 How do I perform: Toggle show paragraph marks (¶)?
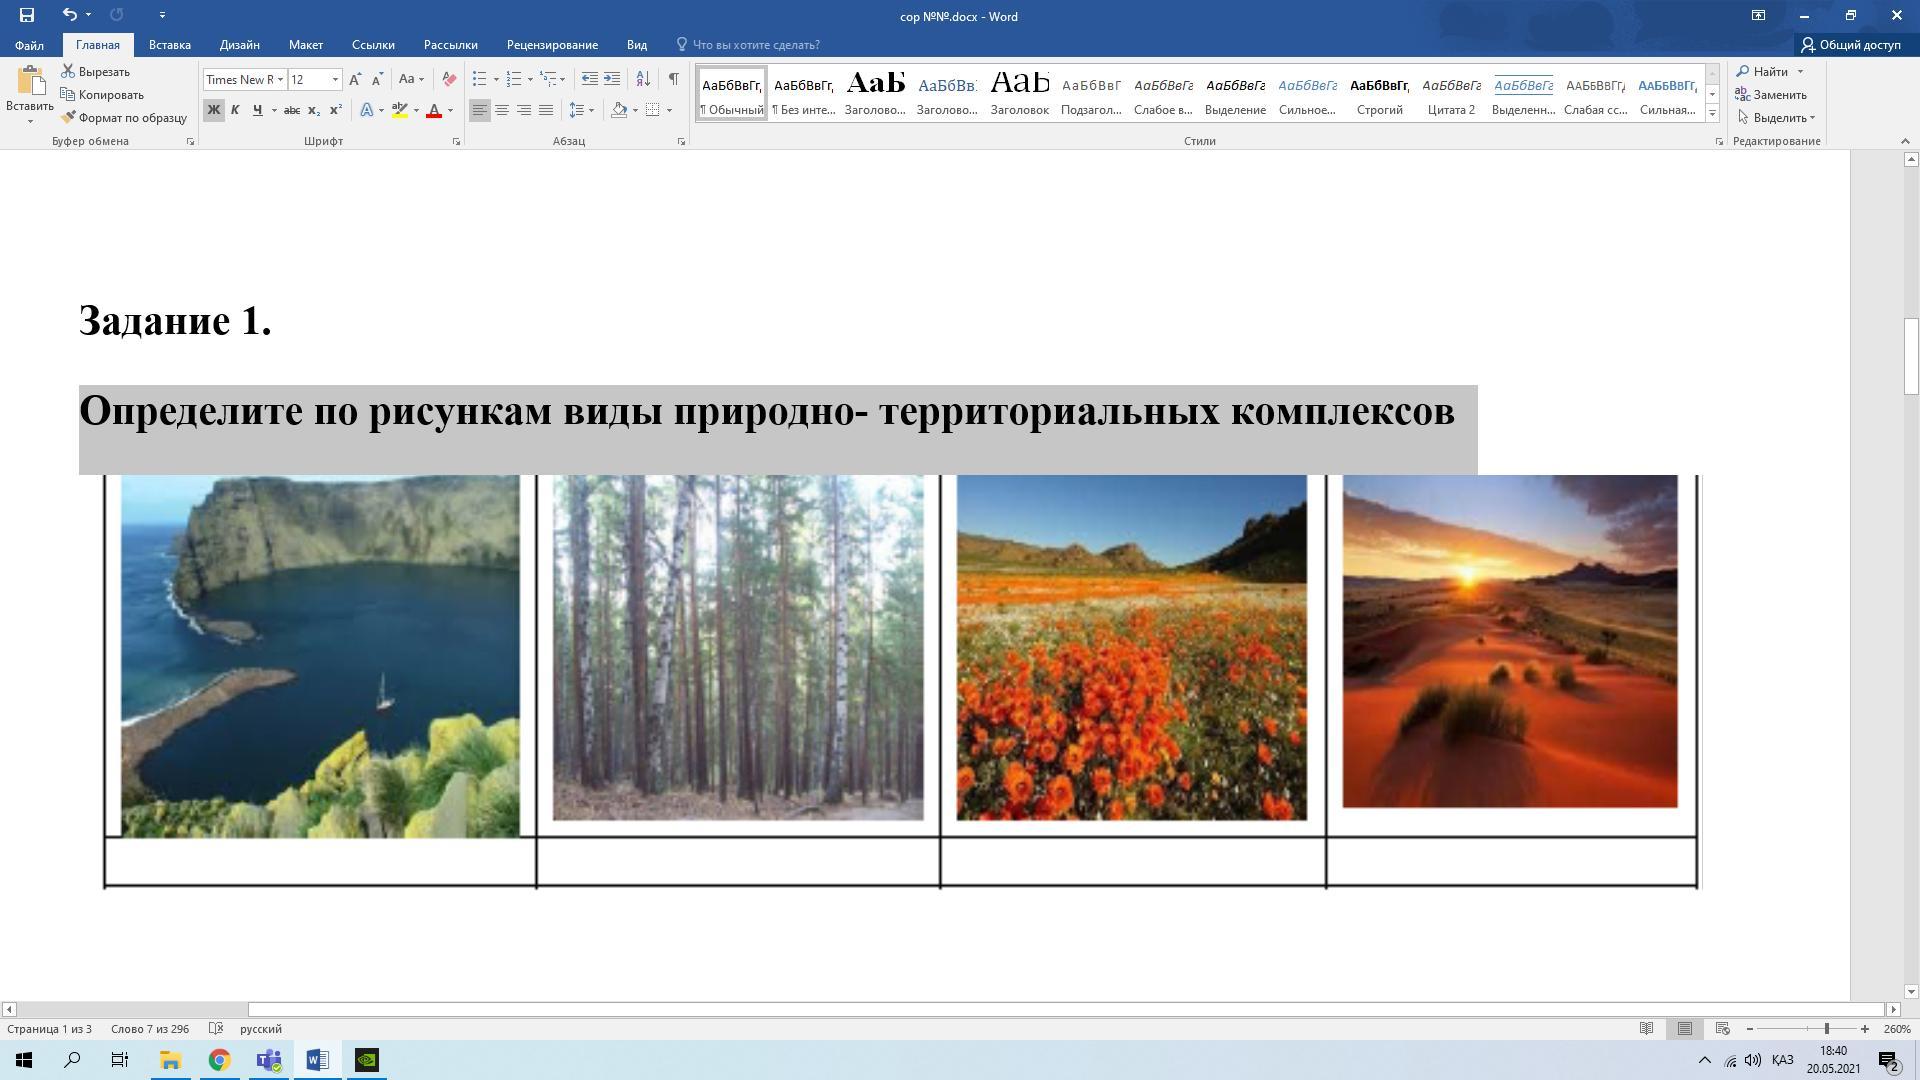pos(673,79)
